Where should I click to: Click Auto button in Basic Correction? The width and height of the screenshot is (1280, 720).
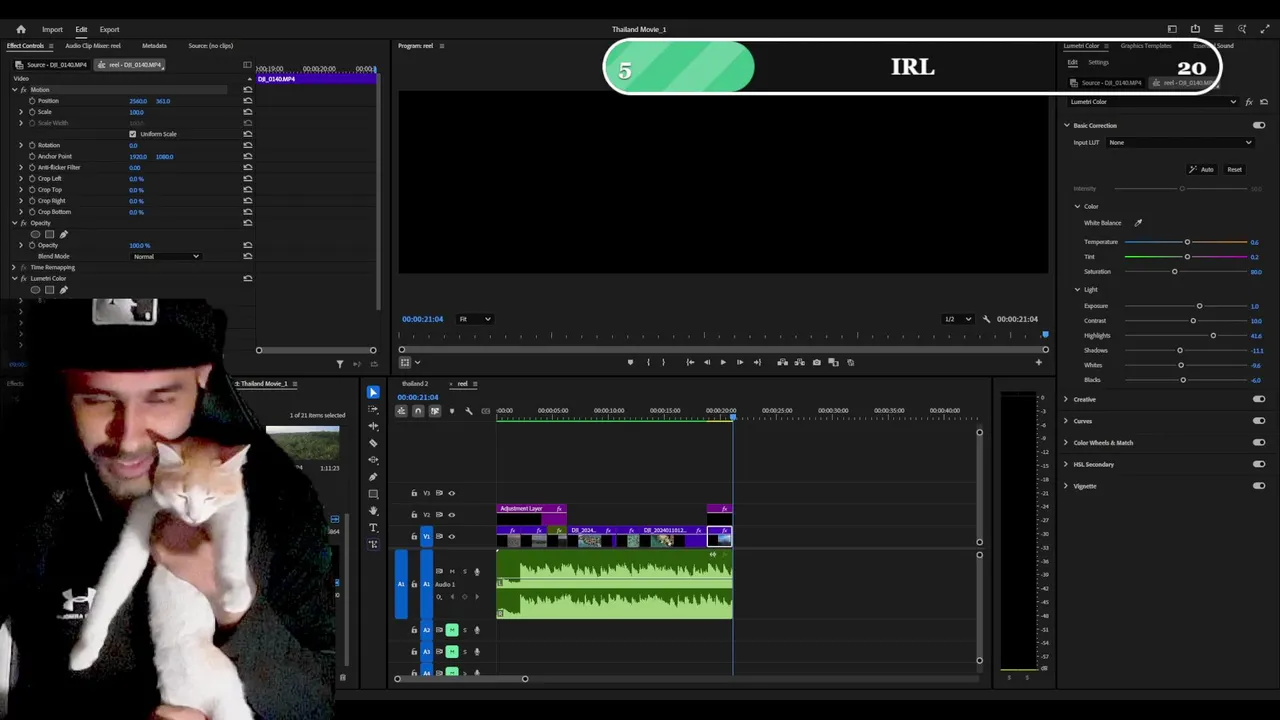coord(1201,170)
